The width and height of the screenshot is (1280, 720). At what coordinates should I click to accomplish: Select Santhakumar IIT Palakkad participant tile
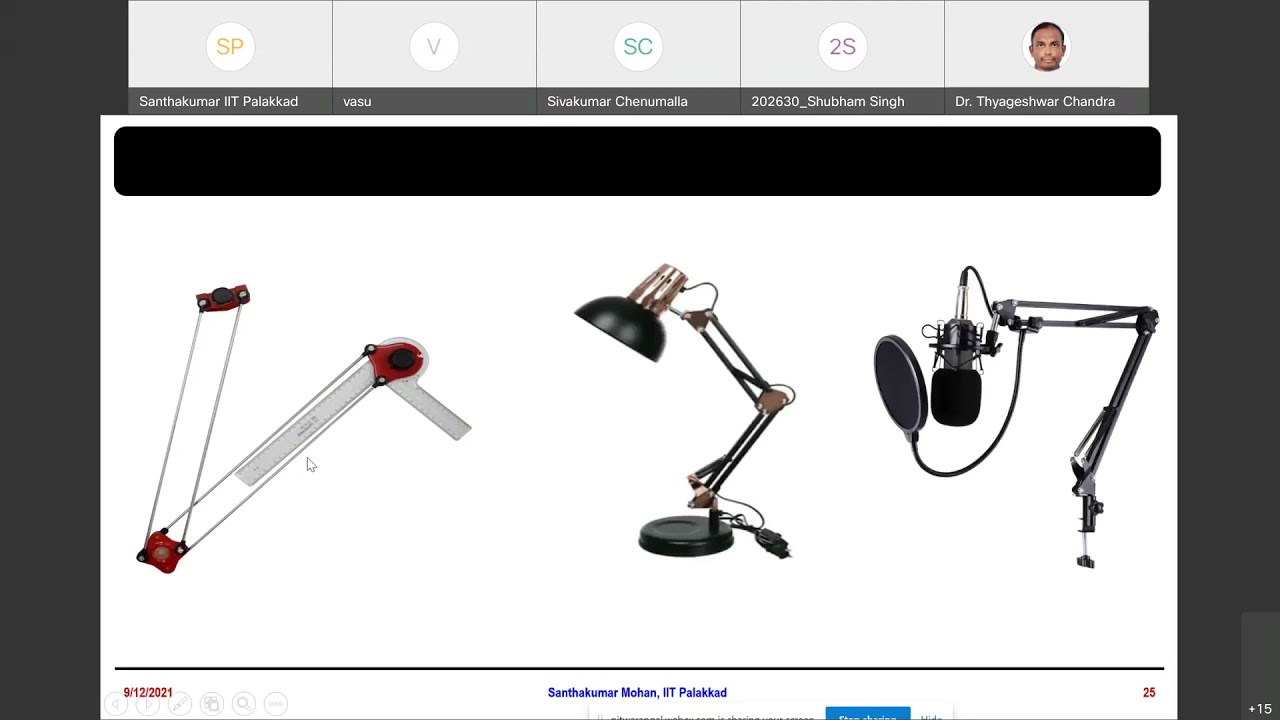coord(230,57)
